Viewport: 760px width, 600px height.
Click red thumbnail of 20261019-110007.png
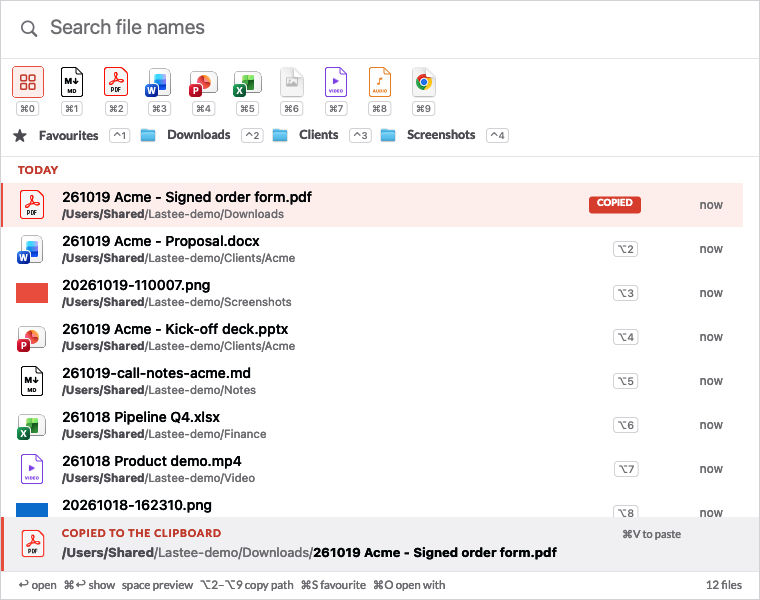tap(32, 293)
